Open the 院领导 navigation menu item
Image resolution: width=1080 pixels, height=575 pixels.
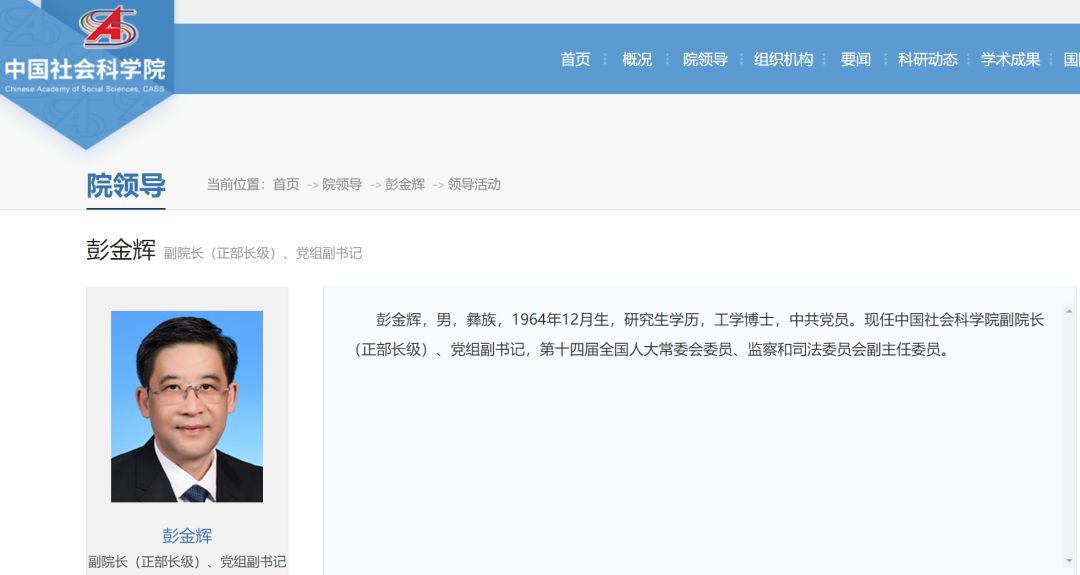coord(705,60)
